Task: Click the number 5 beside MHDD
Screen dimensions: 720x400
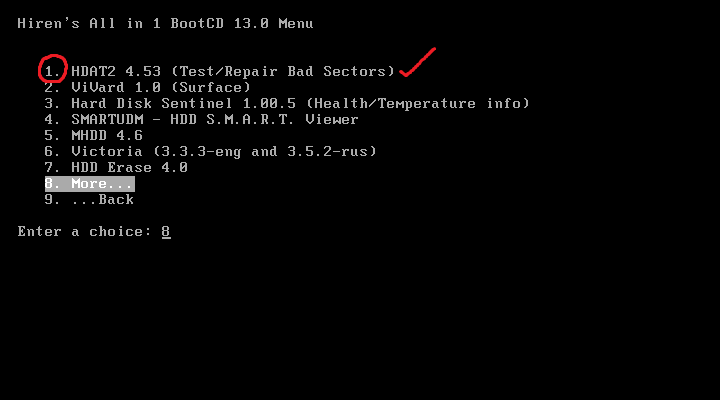Action: [49, 136]
